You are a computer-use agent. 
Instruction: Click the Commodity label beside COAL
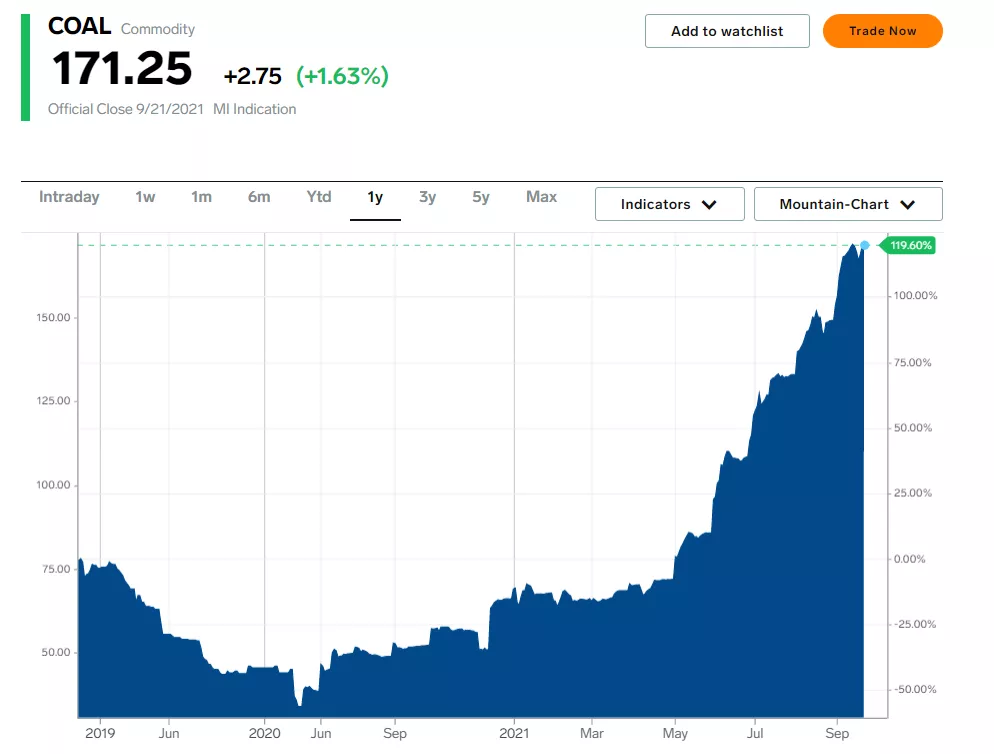tap(158, 29)
